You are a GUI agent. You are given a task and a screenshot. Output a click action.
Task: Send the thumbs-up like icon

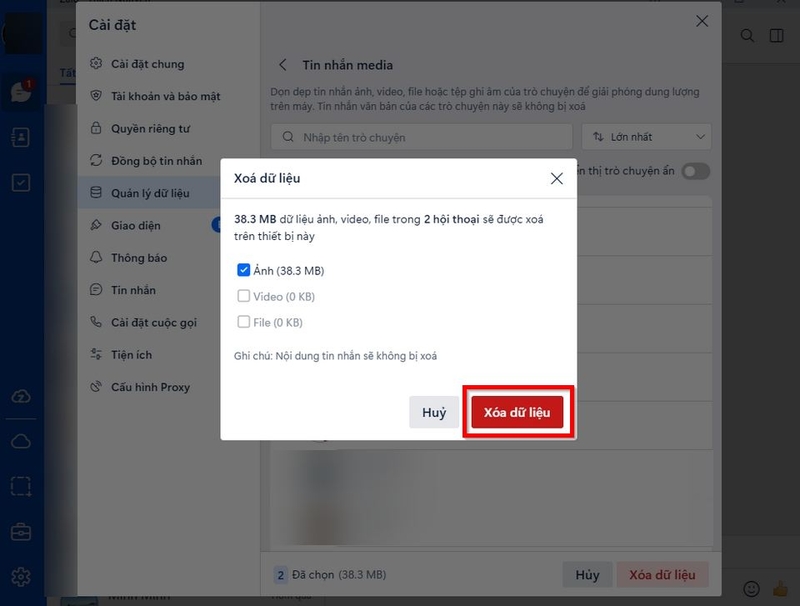[781, 589]
